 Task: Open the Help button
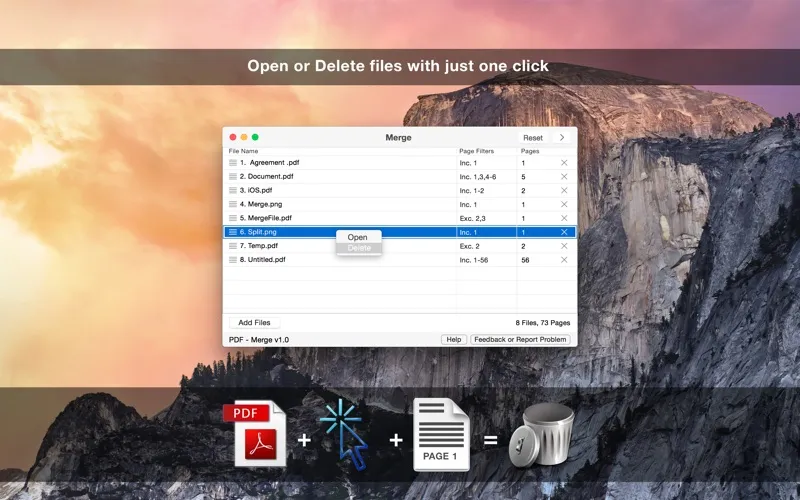(453, 340)
